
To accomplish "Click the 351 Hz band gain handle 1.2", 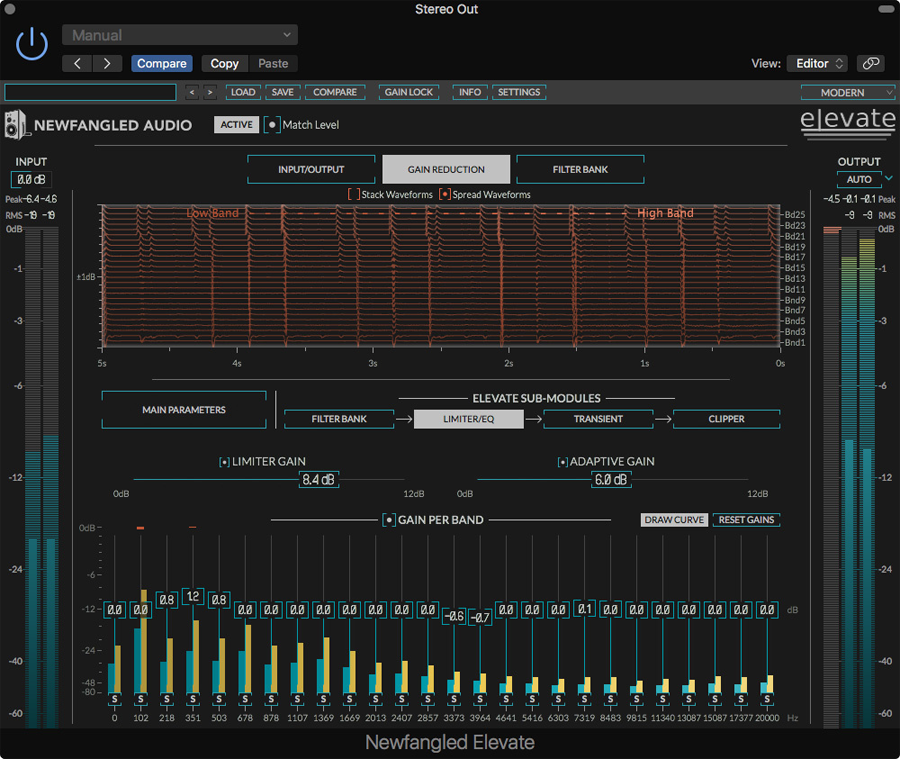I will (x=193, y=597).
